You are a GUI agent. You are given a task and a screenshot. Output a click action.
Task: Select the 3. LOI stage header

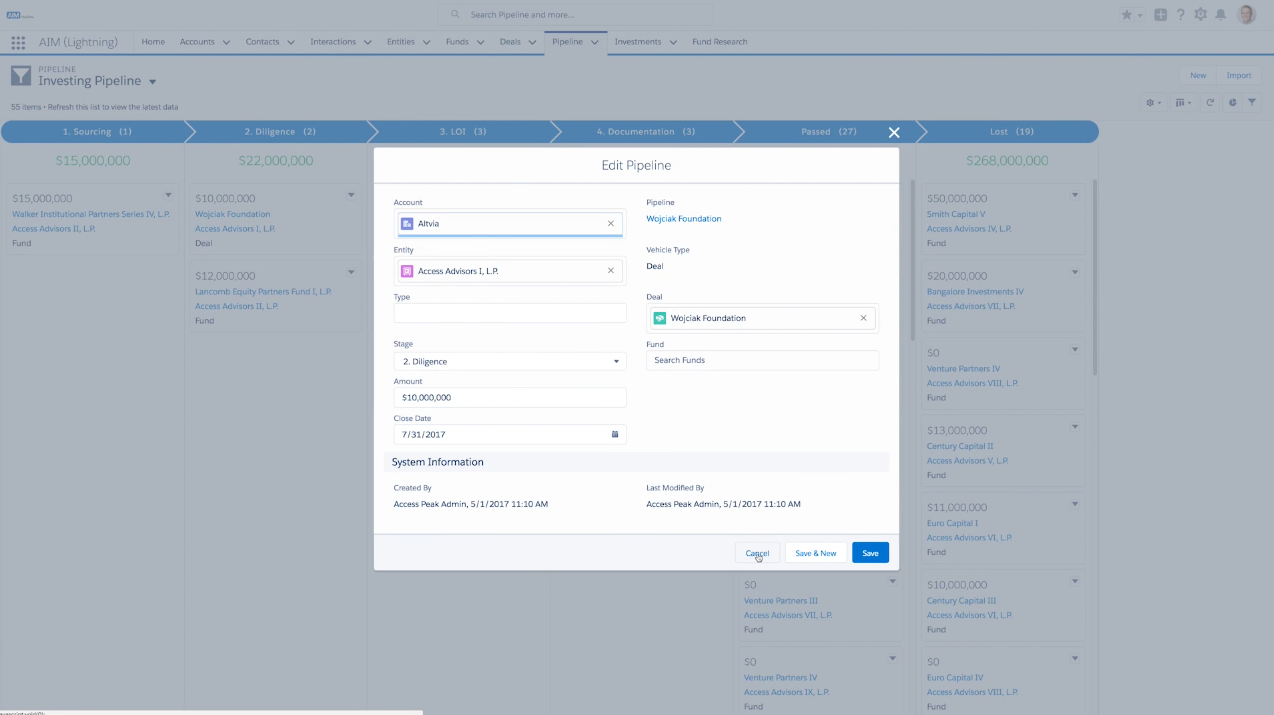click(x=463, y=132)
